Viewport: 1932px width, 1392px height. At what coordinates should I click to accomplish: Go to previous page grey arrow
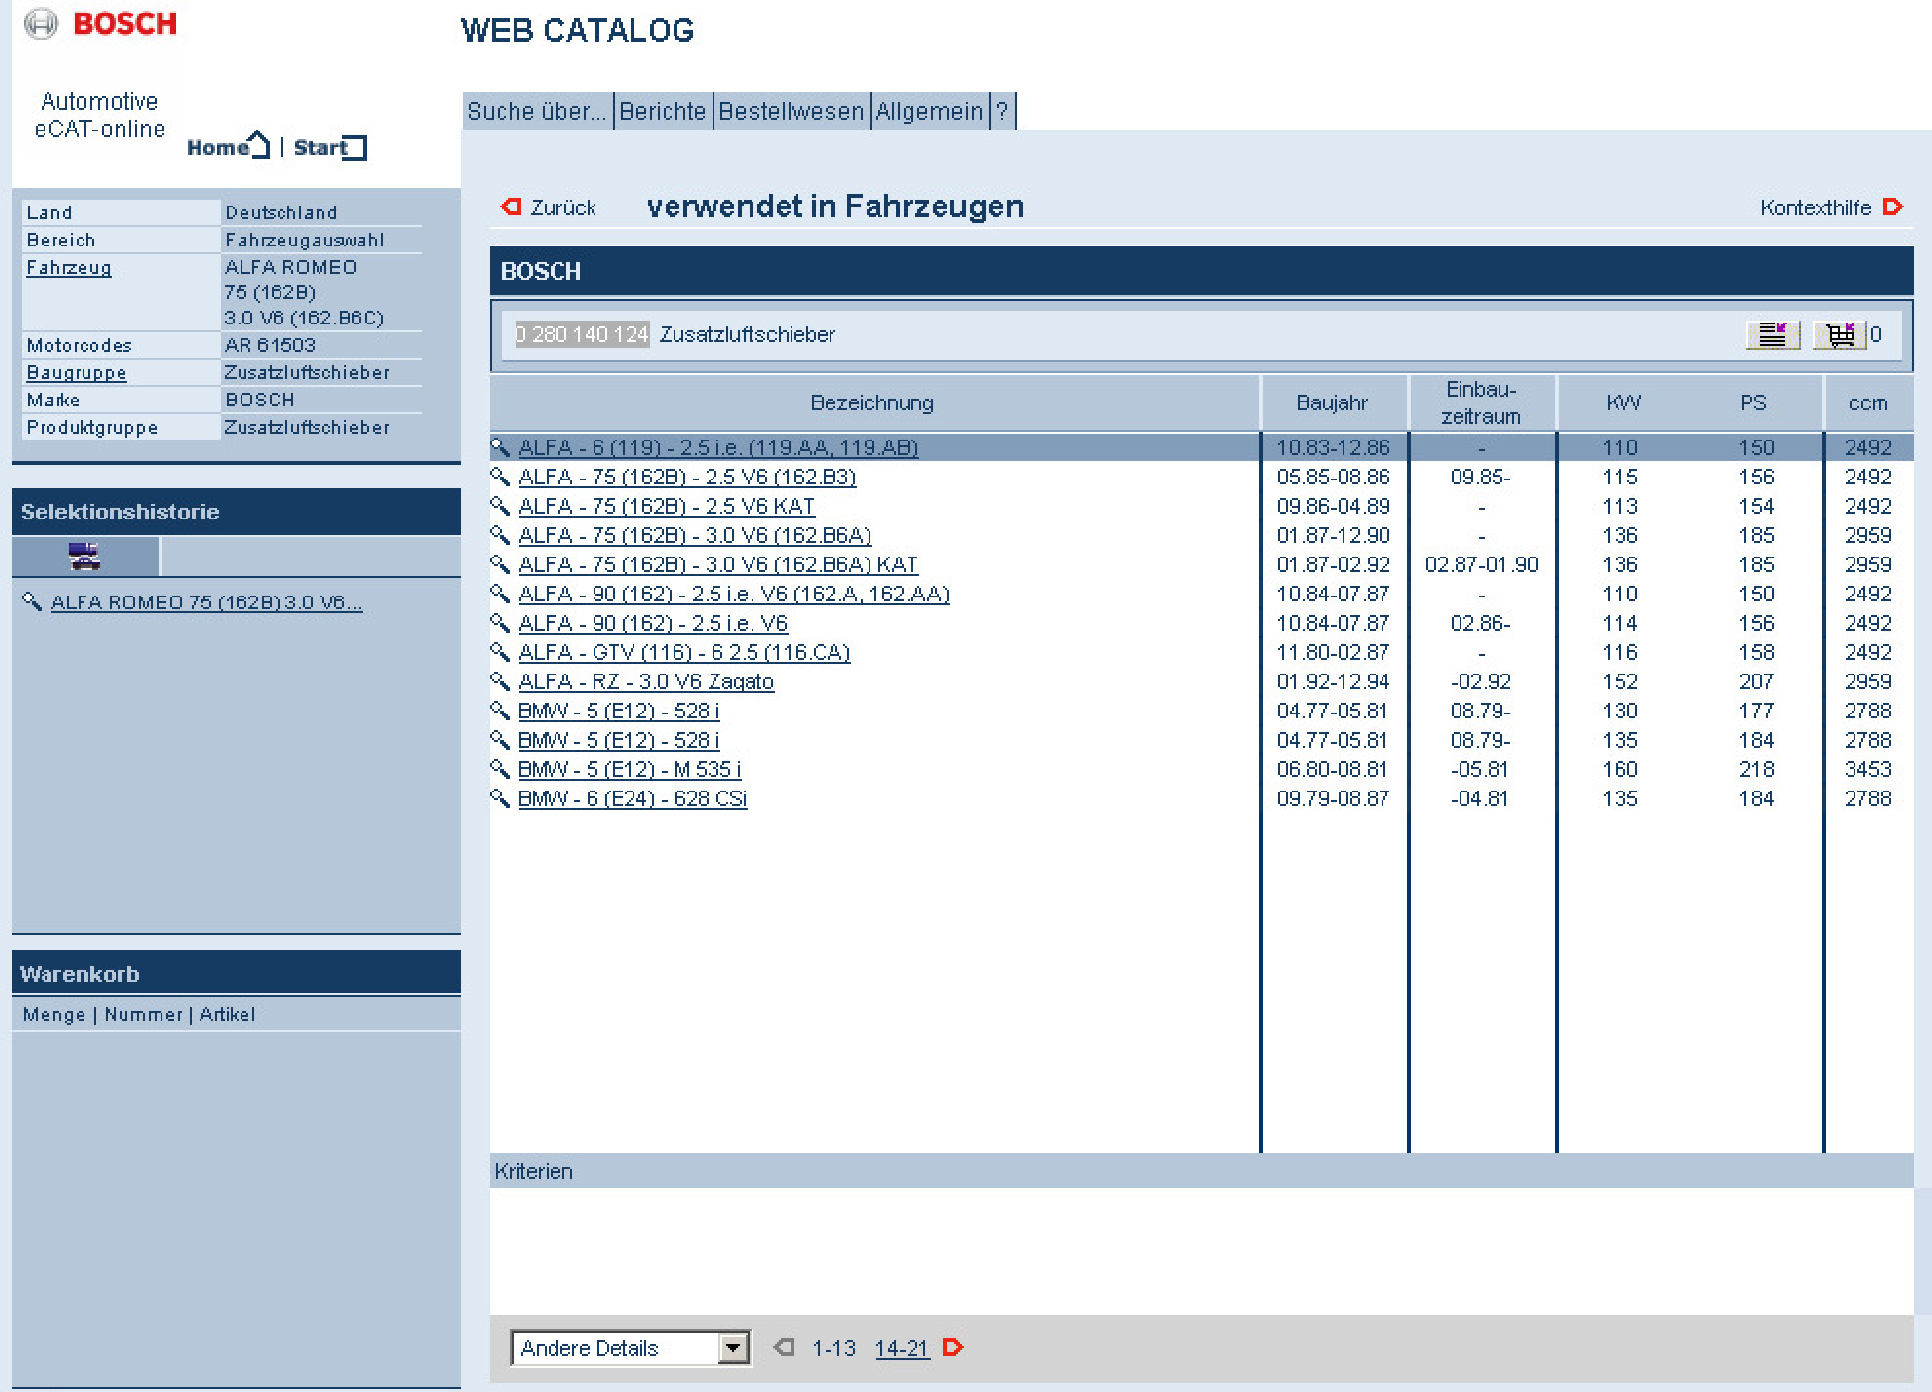coord(785,1347)
